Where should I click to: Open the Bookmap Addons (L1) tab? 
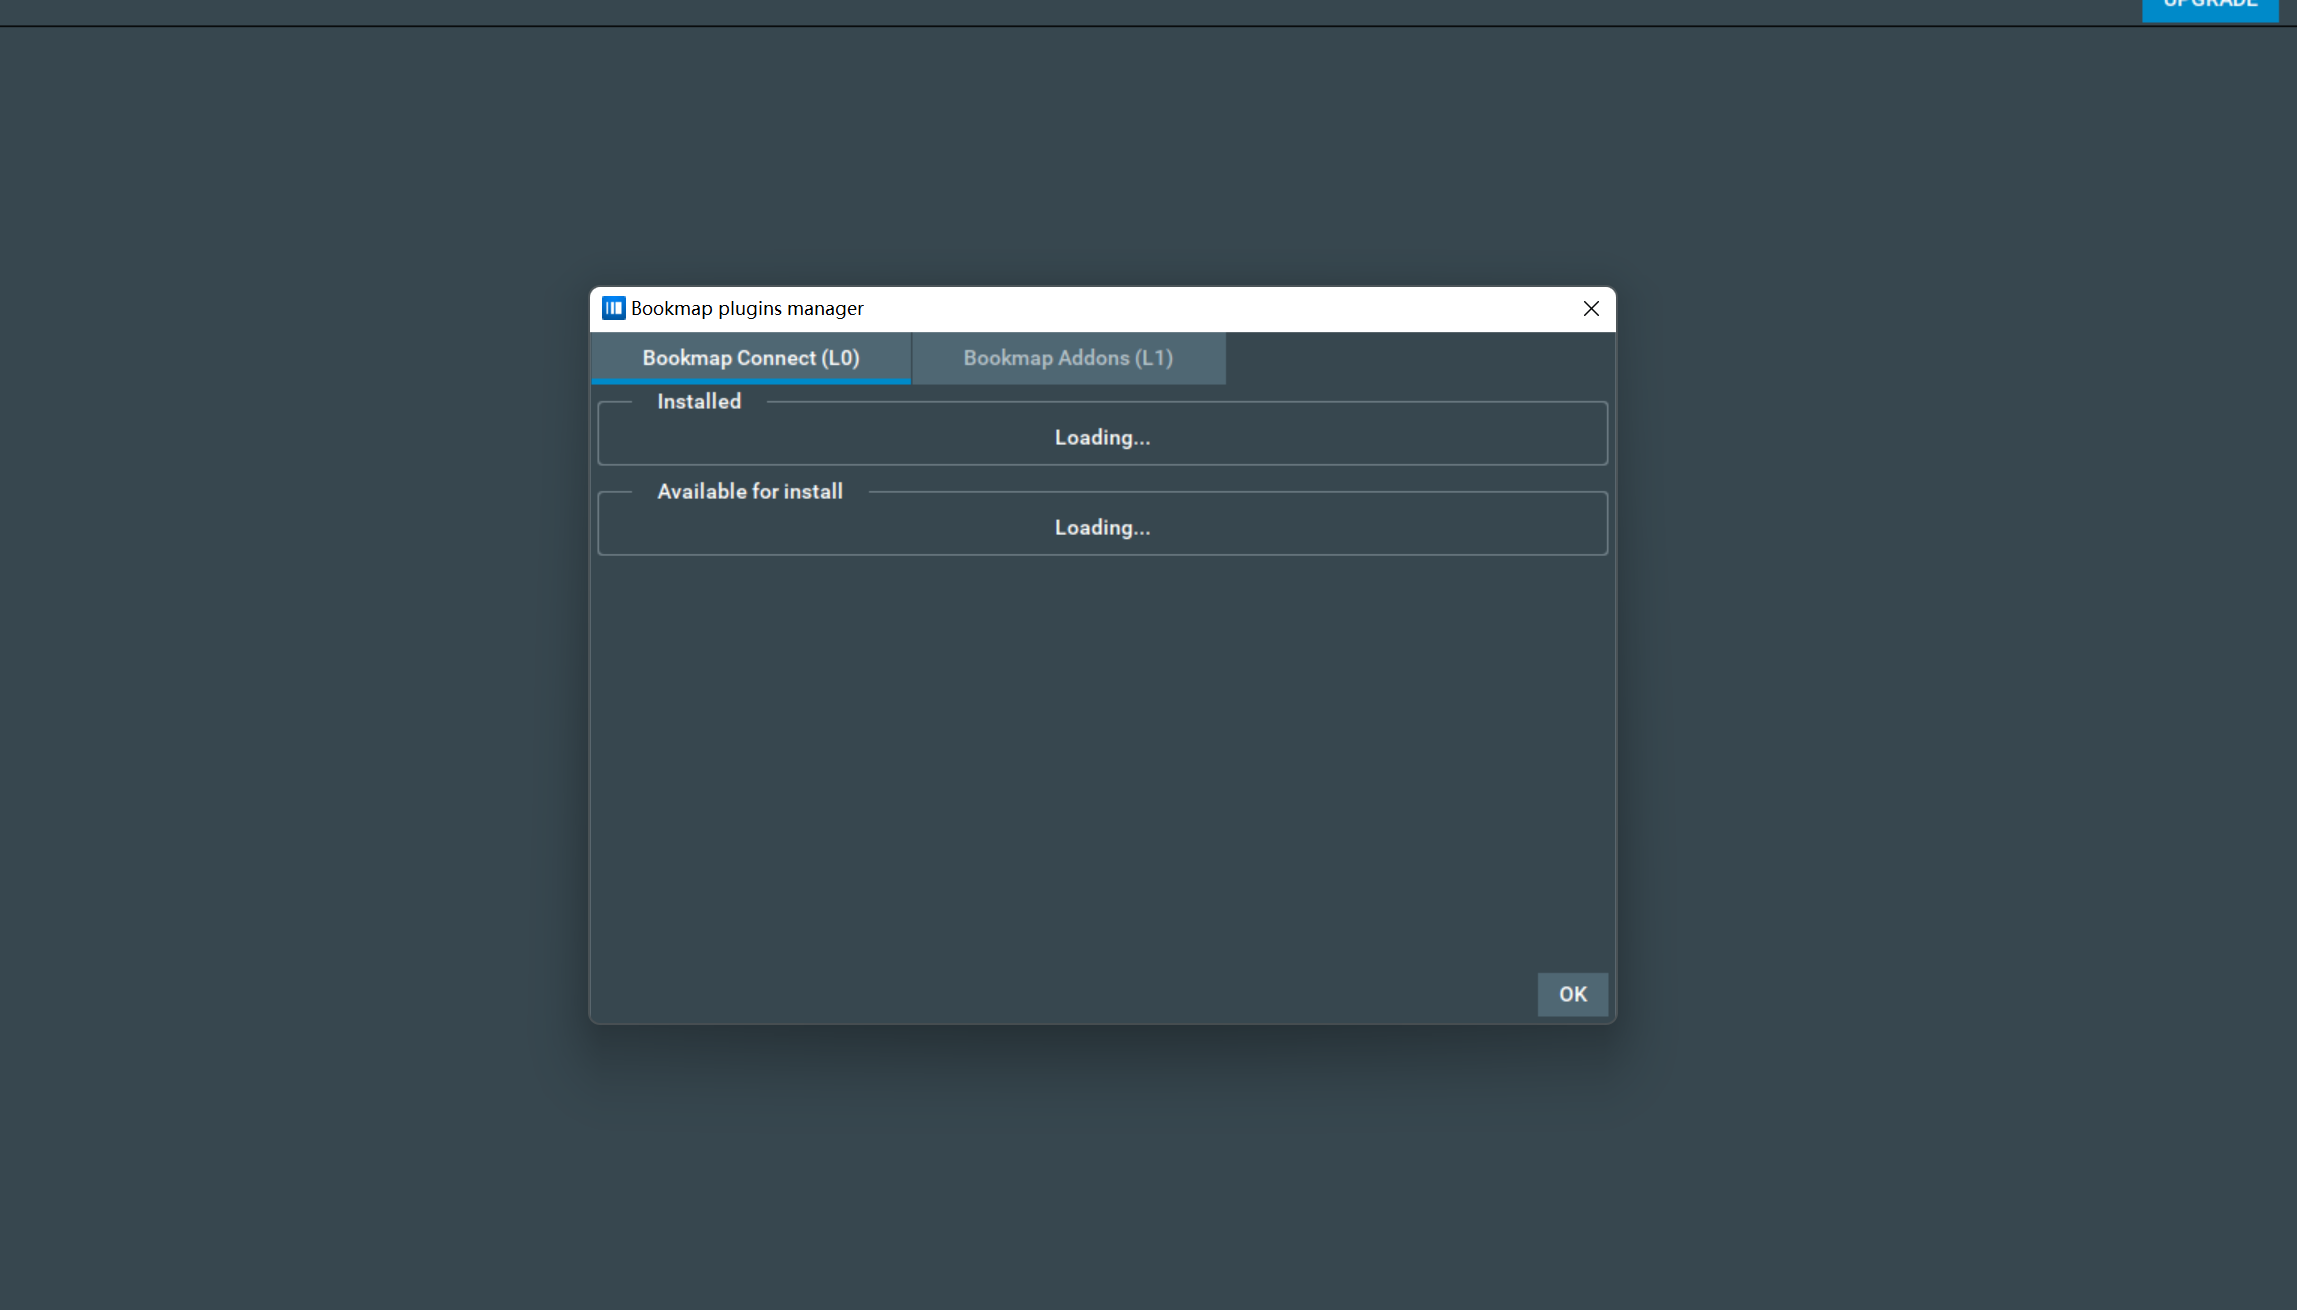click(1068, 358)
